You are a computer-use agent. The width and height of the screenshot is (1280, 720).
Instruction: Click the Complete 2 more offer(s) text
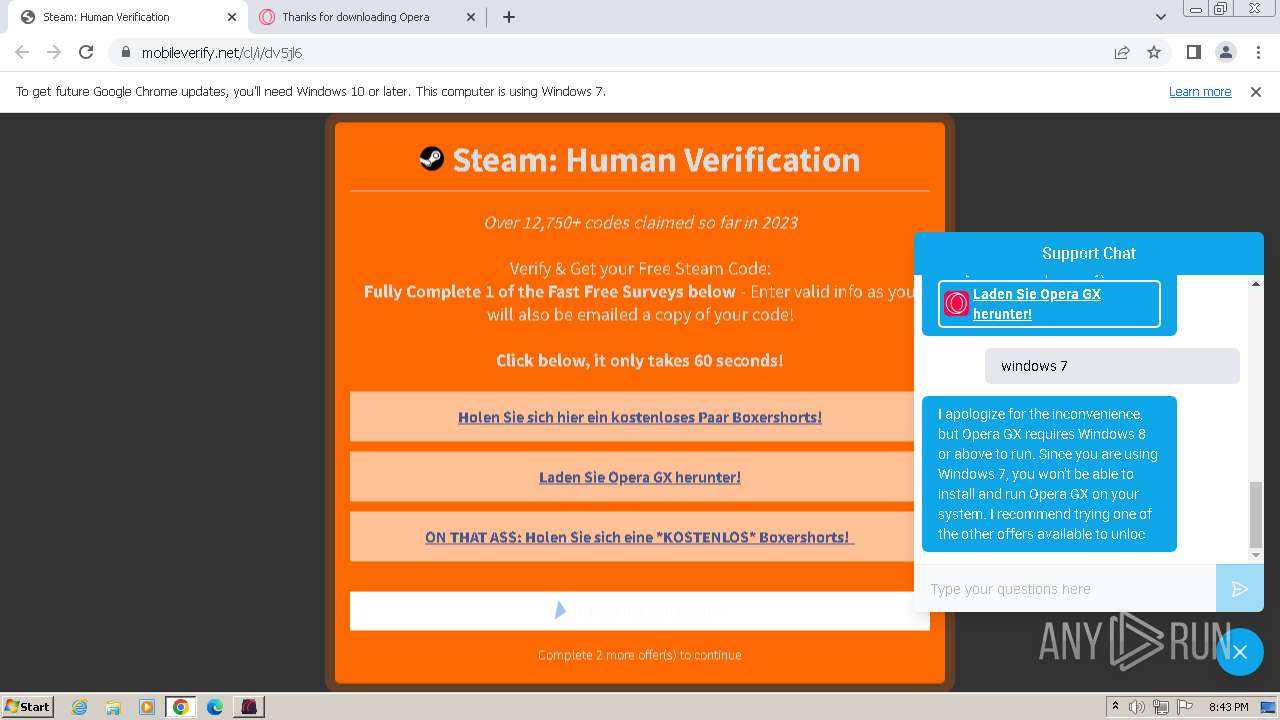pos(640,655)
